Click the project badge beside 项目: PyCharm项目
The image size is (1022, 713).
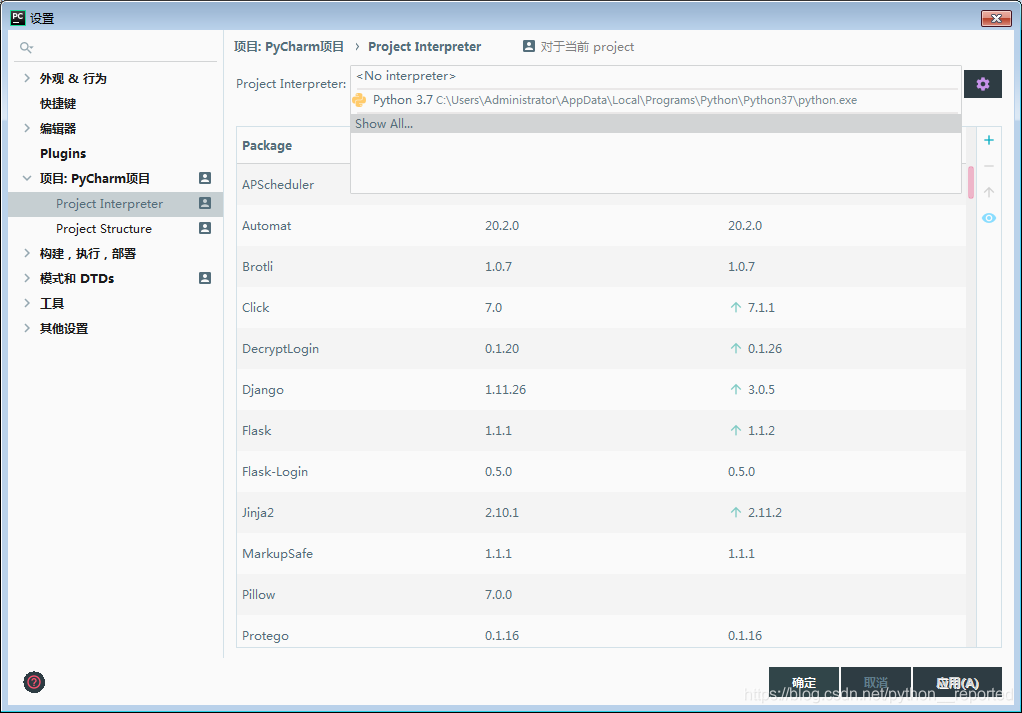coord(205,178)
